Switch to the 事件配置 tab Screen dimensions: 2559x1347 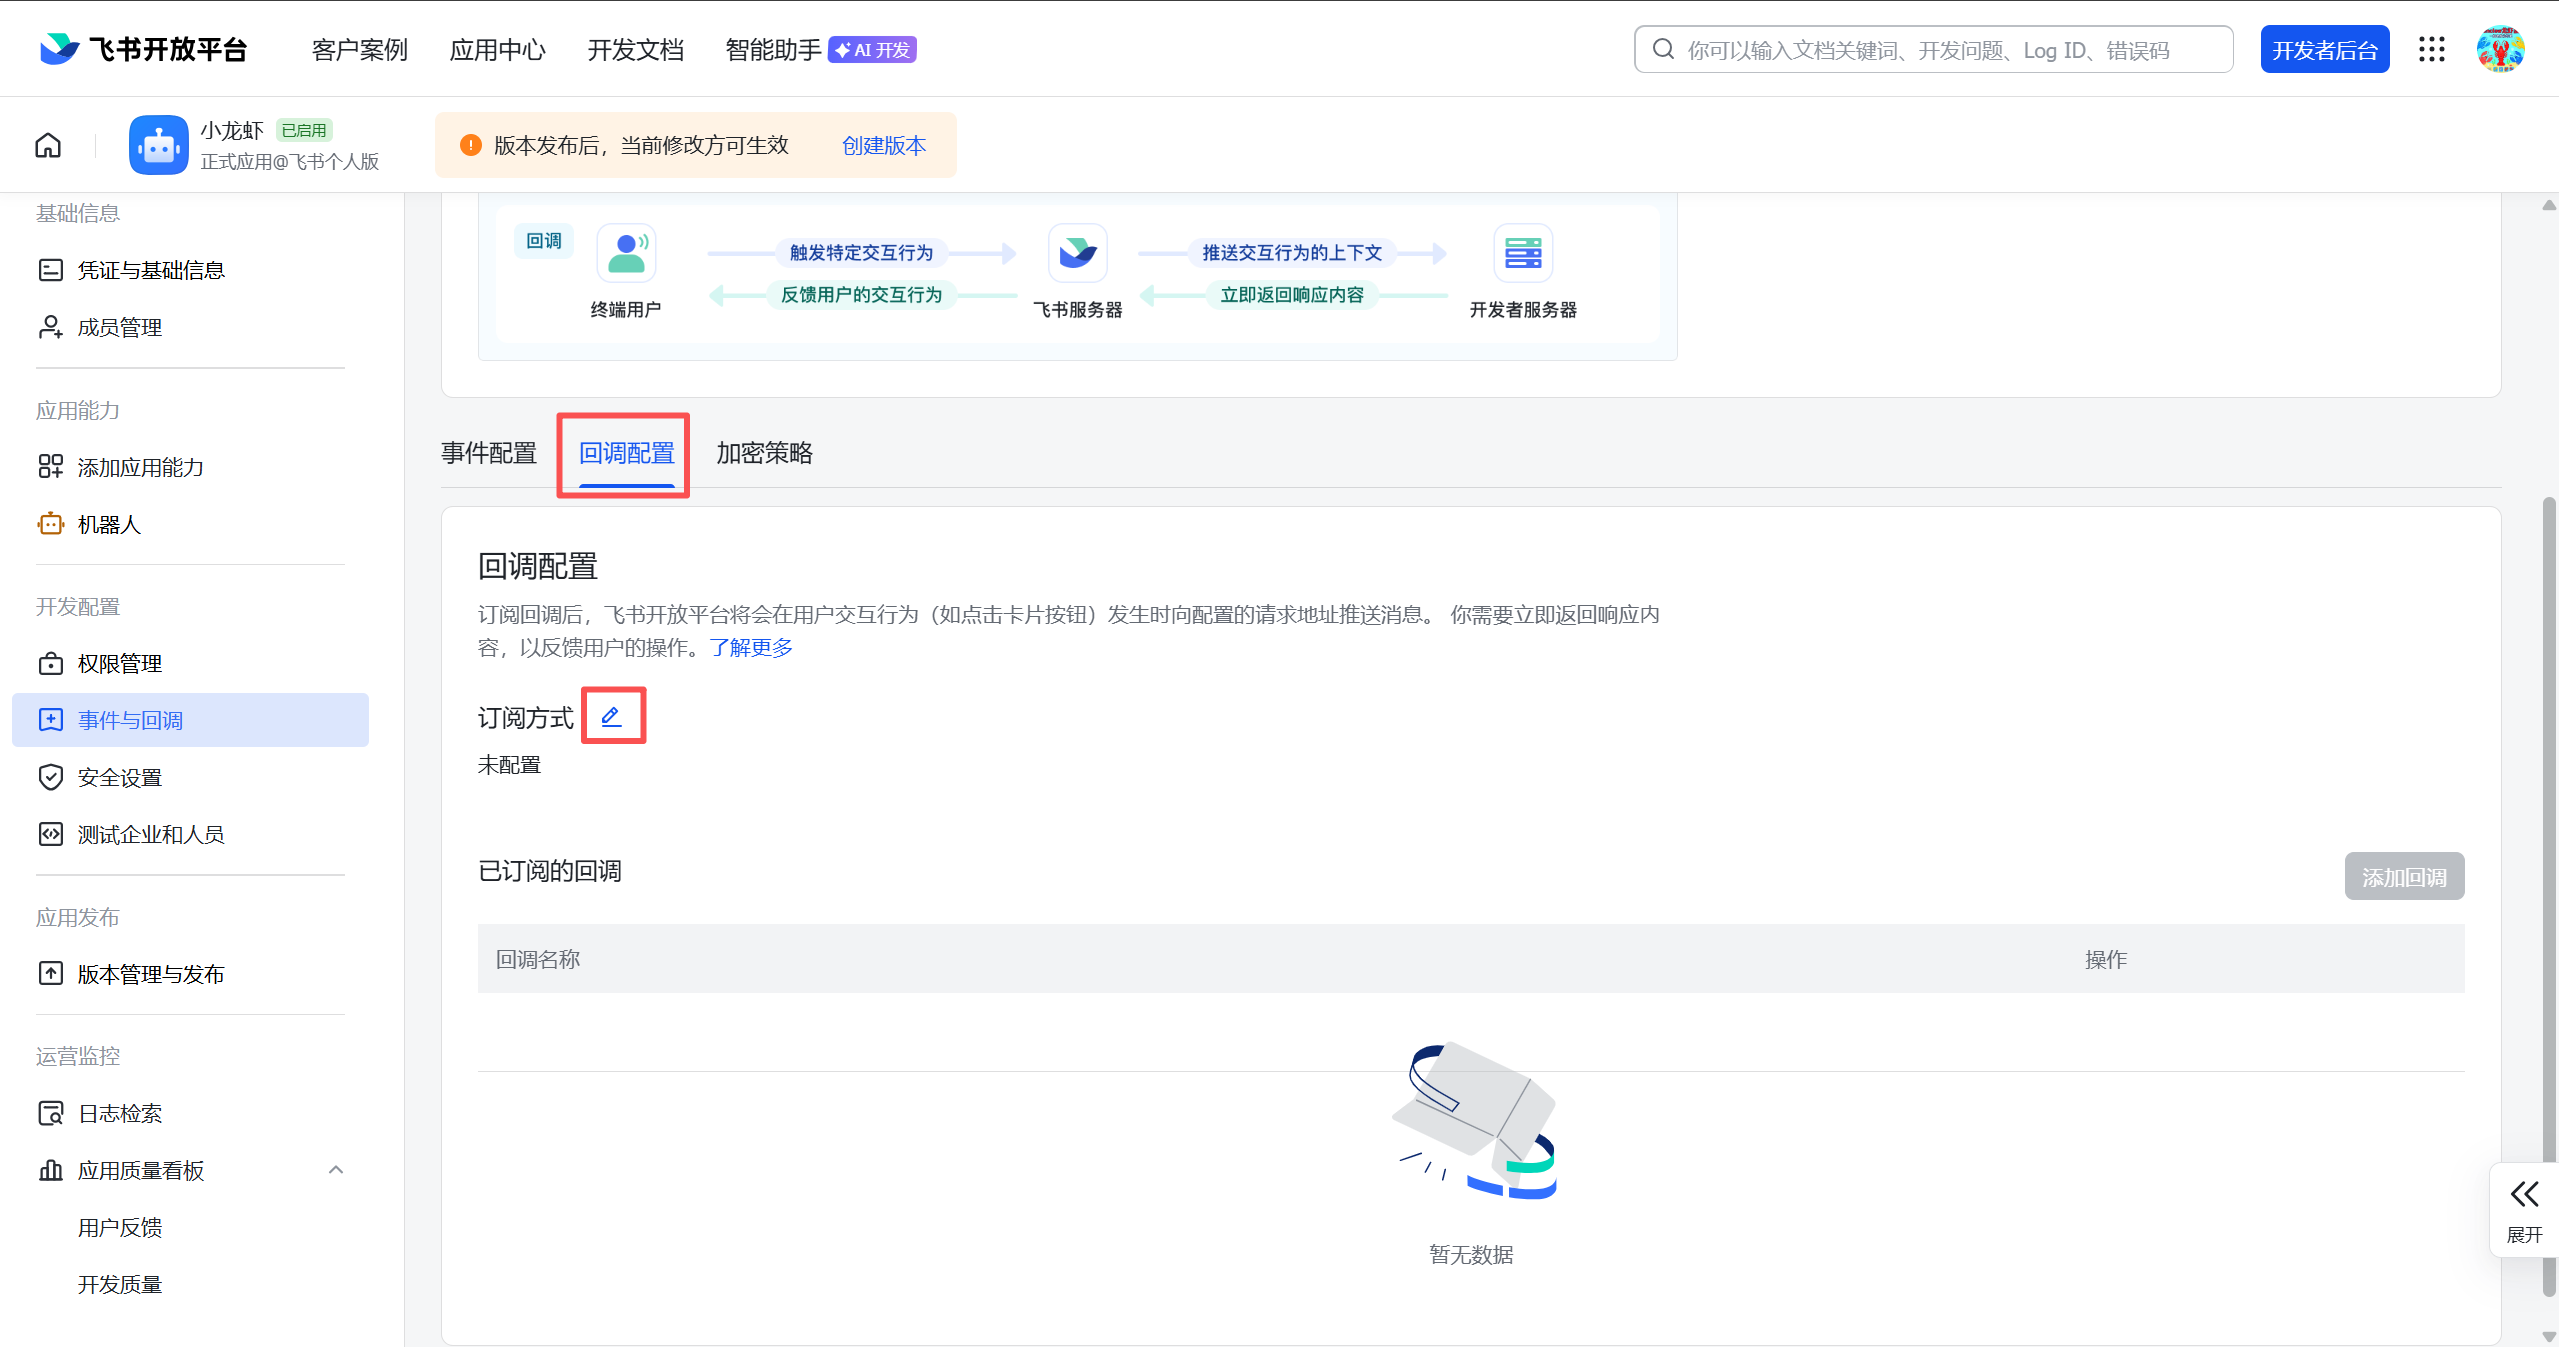(x=489, y=453)
